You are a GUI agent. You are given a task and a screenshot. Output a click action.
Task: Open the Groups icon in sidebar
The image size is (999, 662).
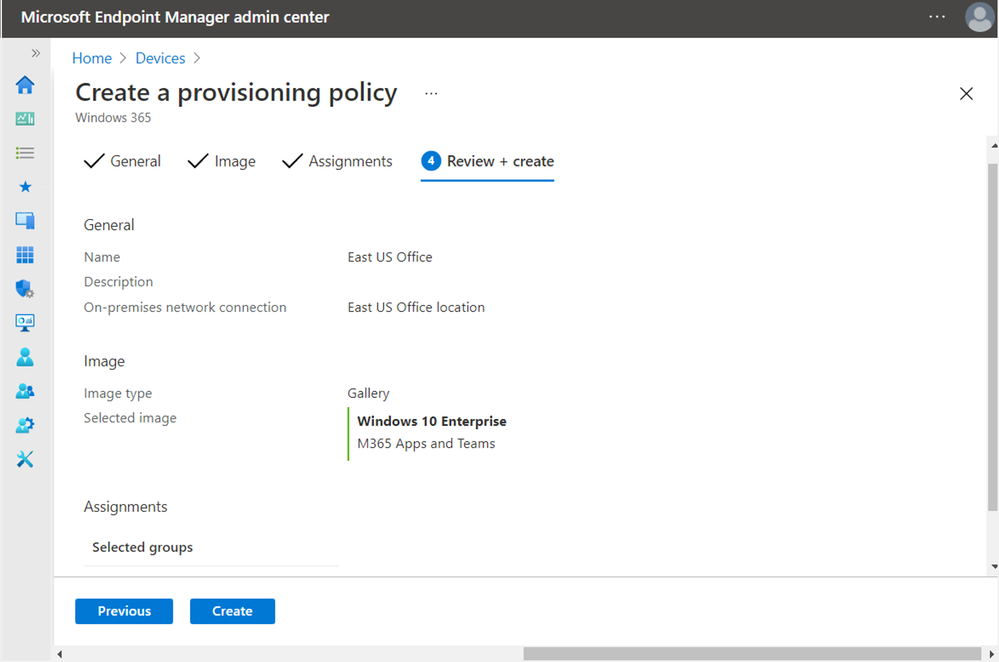[x=25, y=391]
